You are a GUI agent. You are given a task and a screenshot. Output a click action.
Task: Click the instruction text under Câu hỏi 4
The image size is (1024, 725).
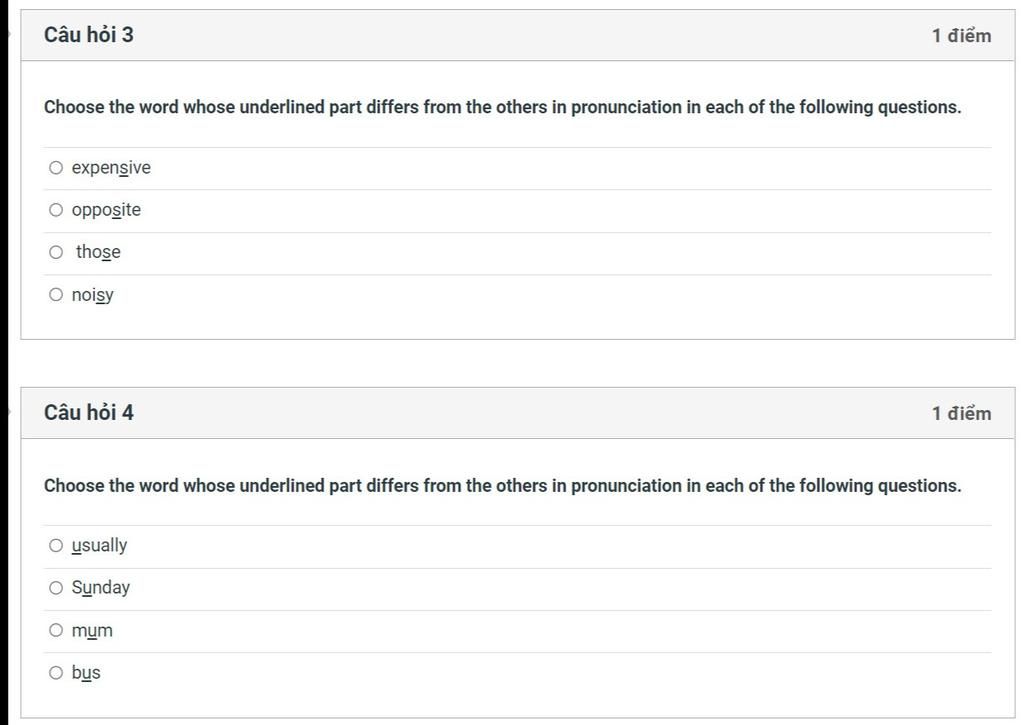tap(502, 486)
